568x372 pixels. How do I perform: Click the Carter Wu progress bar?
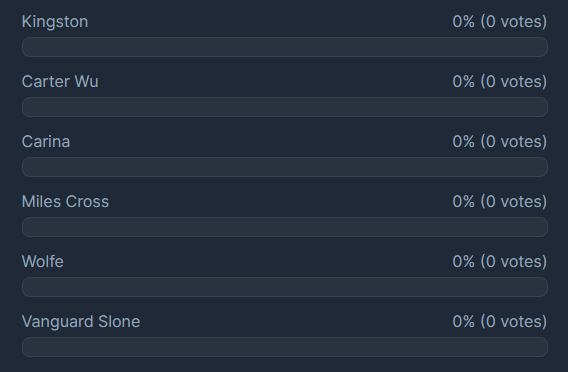click(285, 107)
